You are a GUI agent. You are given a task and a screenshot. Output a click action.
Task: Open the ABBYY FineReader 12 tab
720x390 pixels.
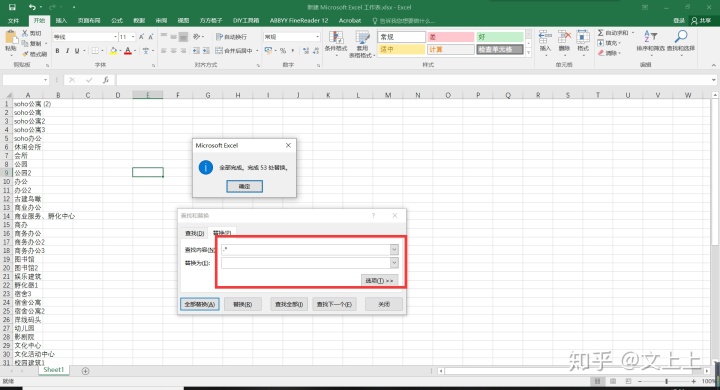(x=299, y=21)
